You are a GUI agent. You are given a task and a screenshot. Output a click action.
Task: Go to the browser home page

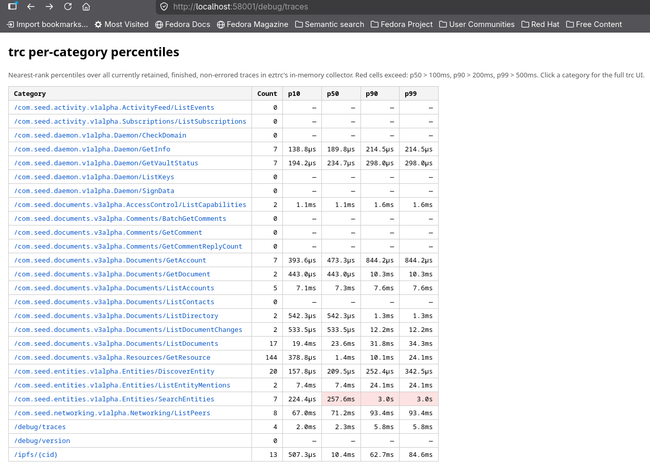click(x=85, y=6)
